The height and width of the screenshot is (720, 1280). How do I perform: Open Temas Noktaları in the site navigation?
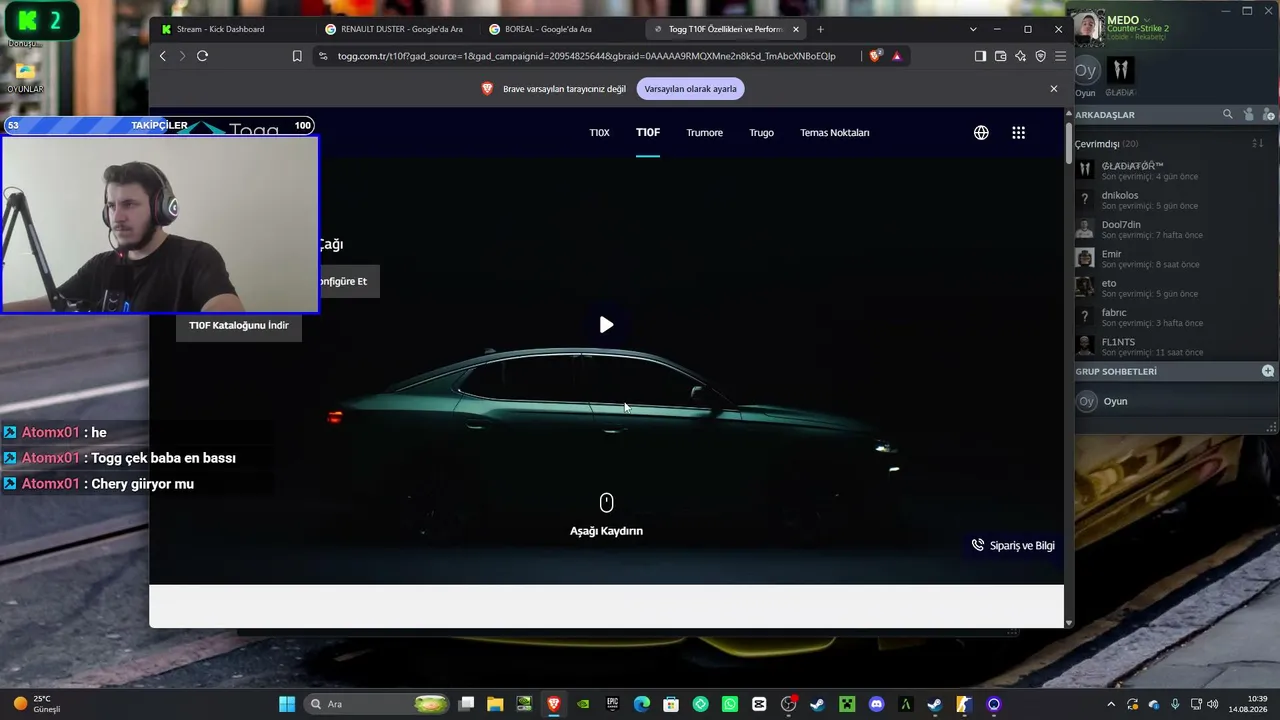(834, 132)
